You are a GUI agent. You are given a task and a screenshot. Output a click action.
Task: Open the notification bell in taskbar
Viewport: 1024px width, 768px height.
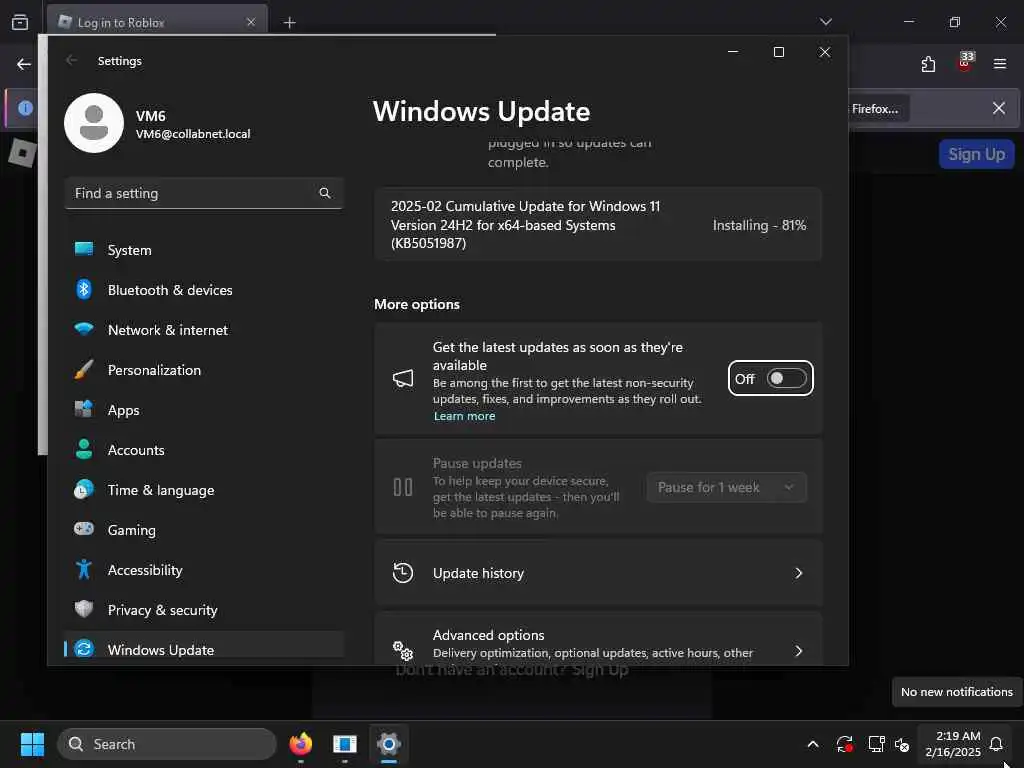click(x=996, y=744)
